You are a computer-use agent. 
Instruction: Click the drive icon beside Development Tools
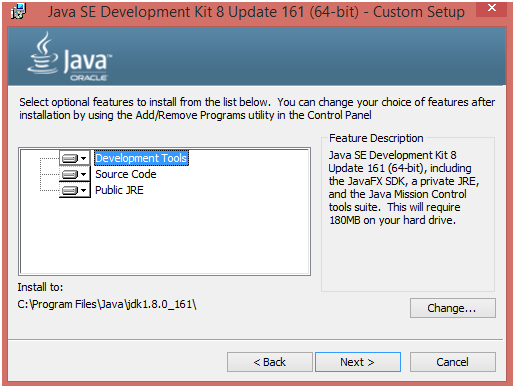point(70,158)
